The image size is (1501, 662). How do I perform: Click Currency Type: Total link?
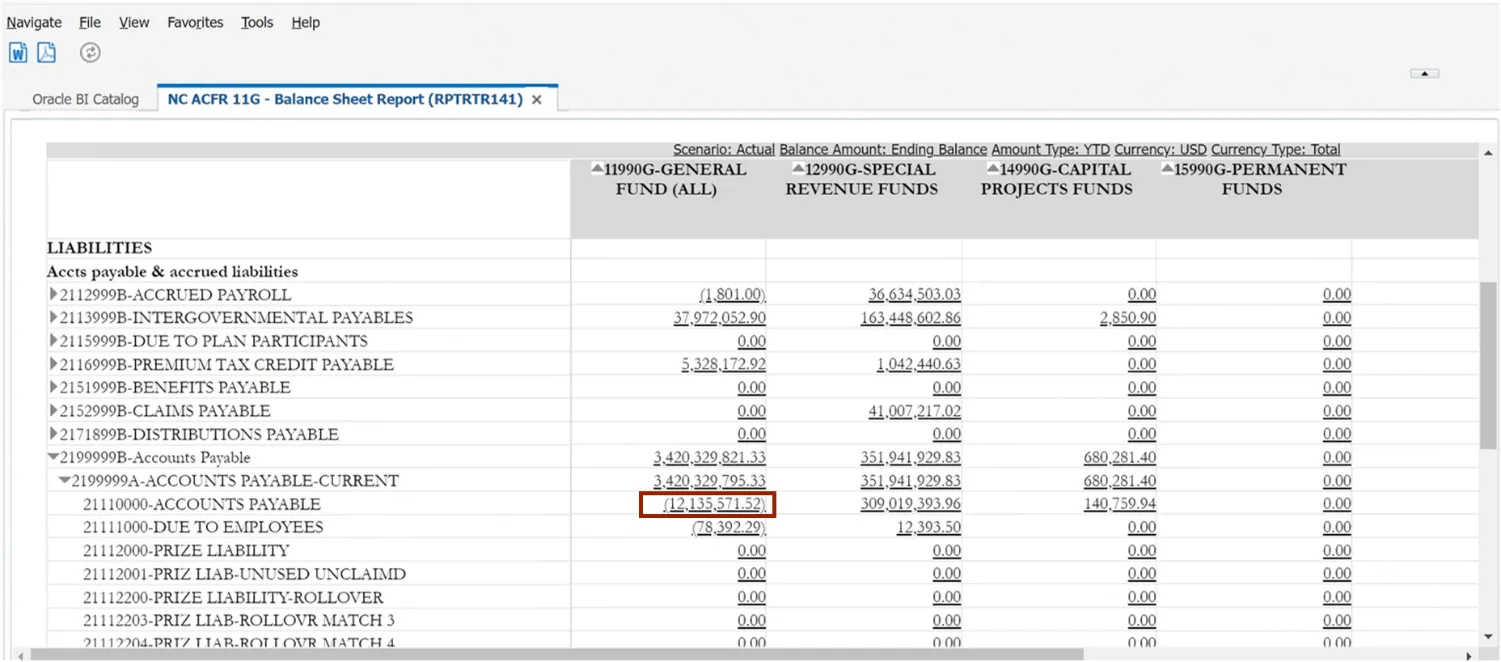pyautogui.click(x=1275, y=149)
